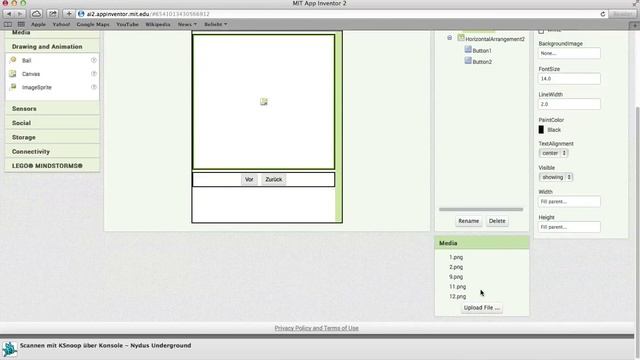Click the components panel horizontal scrollbar
The height and width of the screenshot is (360, 640).
[481, 209]
